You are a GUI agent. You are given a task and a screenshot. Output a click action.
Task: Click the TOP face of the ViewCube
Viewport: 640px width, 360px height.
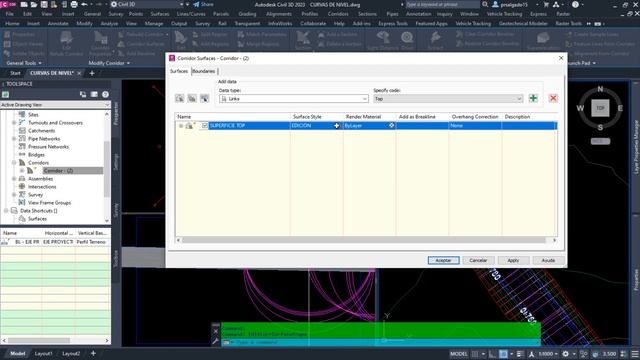click(600, 108)
